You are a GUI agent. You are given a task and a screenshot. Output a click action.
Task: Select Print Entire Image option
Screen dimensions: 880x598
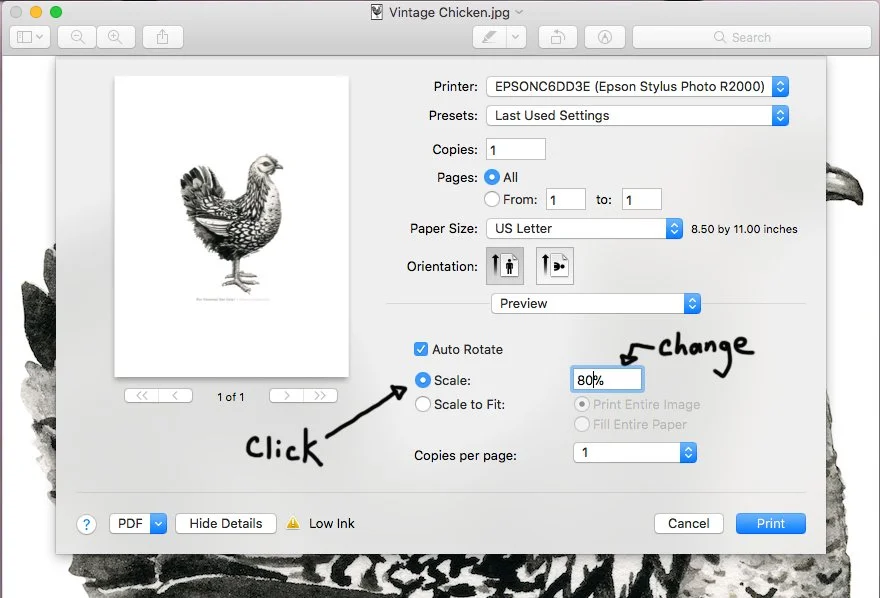point(582,404)
